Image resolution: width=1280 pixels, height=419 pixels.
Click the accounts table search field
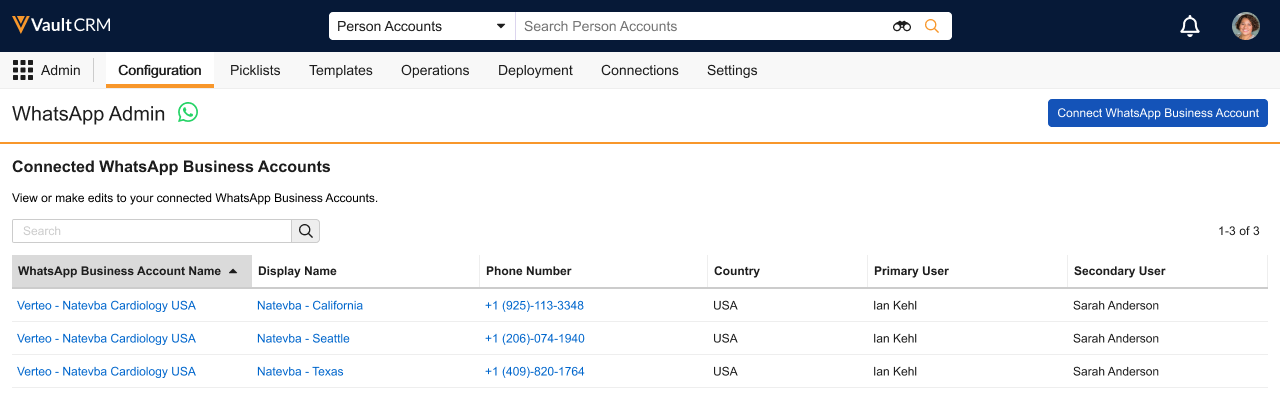pos(152,231)
